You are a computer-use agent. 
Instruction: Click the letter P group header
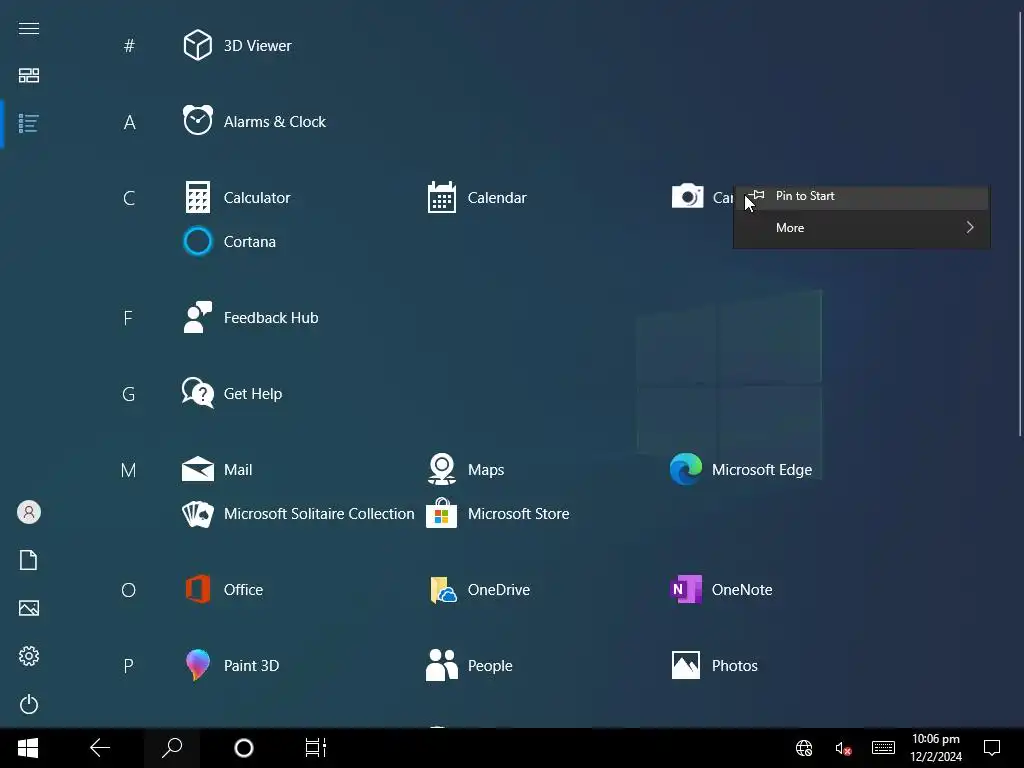(128, 666)
